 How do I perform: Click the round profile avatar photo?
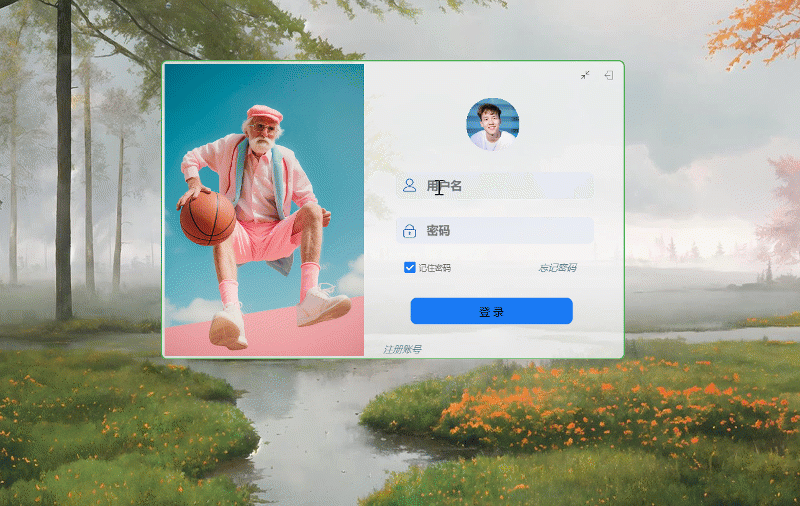(492, 124)
